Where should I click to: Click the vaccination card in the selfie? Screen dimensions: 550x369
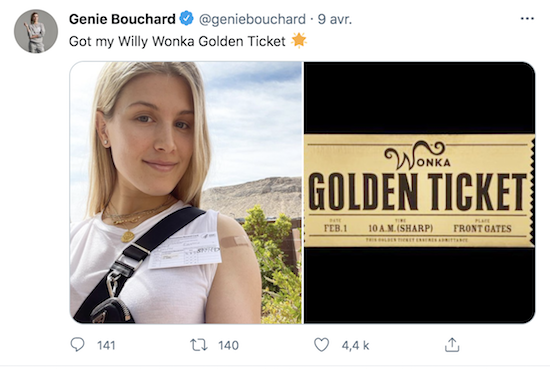(x=185, y=250)
